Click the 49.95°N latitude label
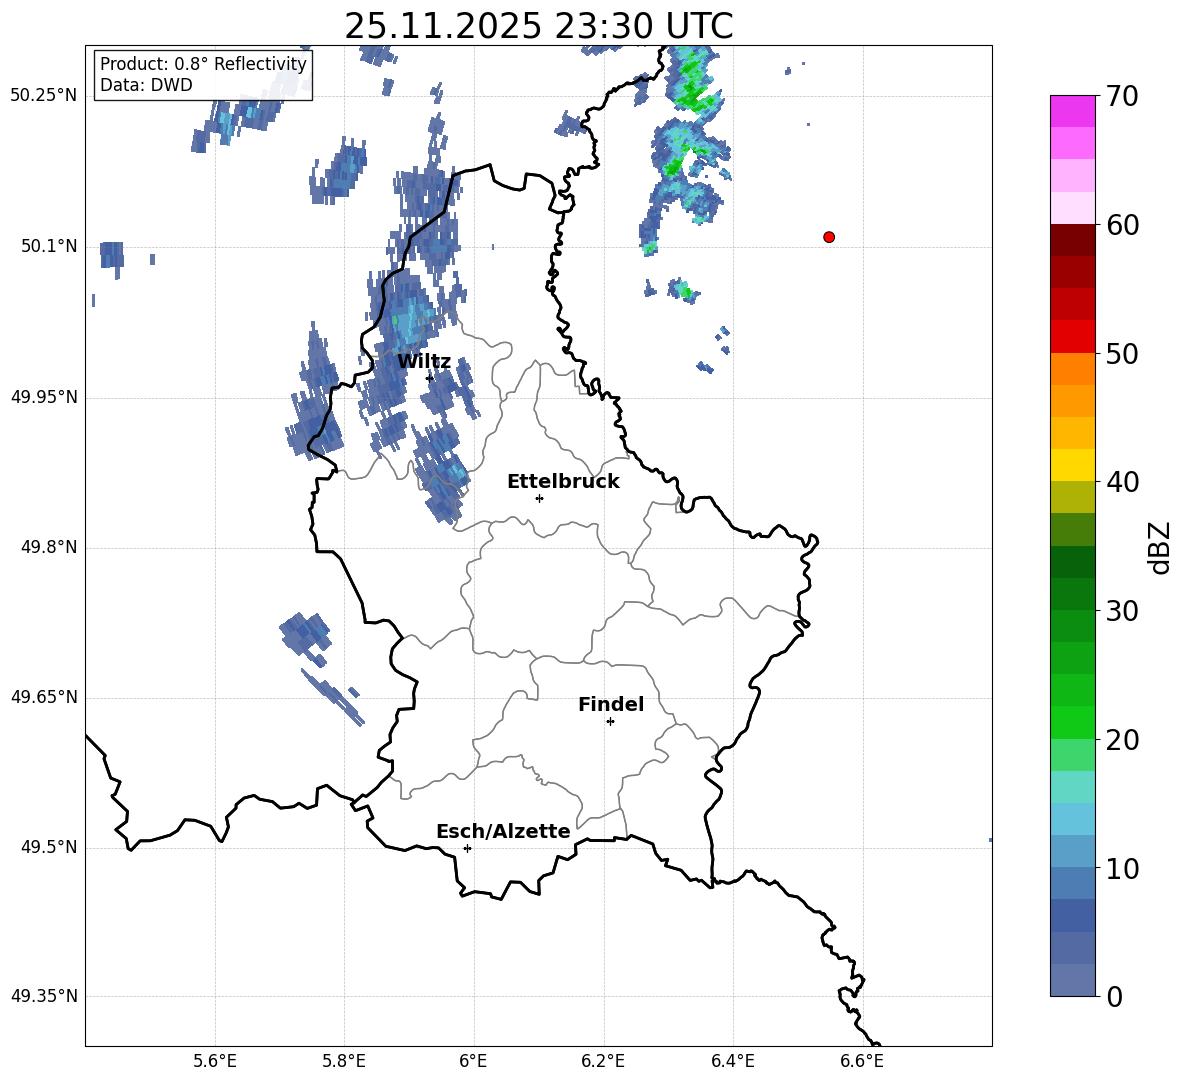Viewport: 1184px width, 1081px height. [44, 397]
